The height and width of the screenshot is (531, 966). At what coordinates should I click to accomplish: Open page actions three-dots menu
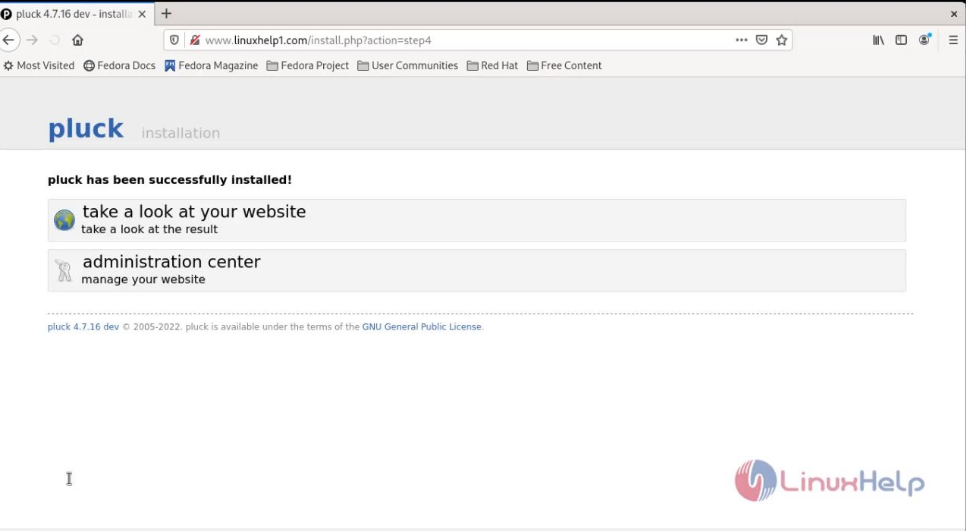tap(741, 40)
